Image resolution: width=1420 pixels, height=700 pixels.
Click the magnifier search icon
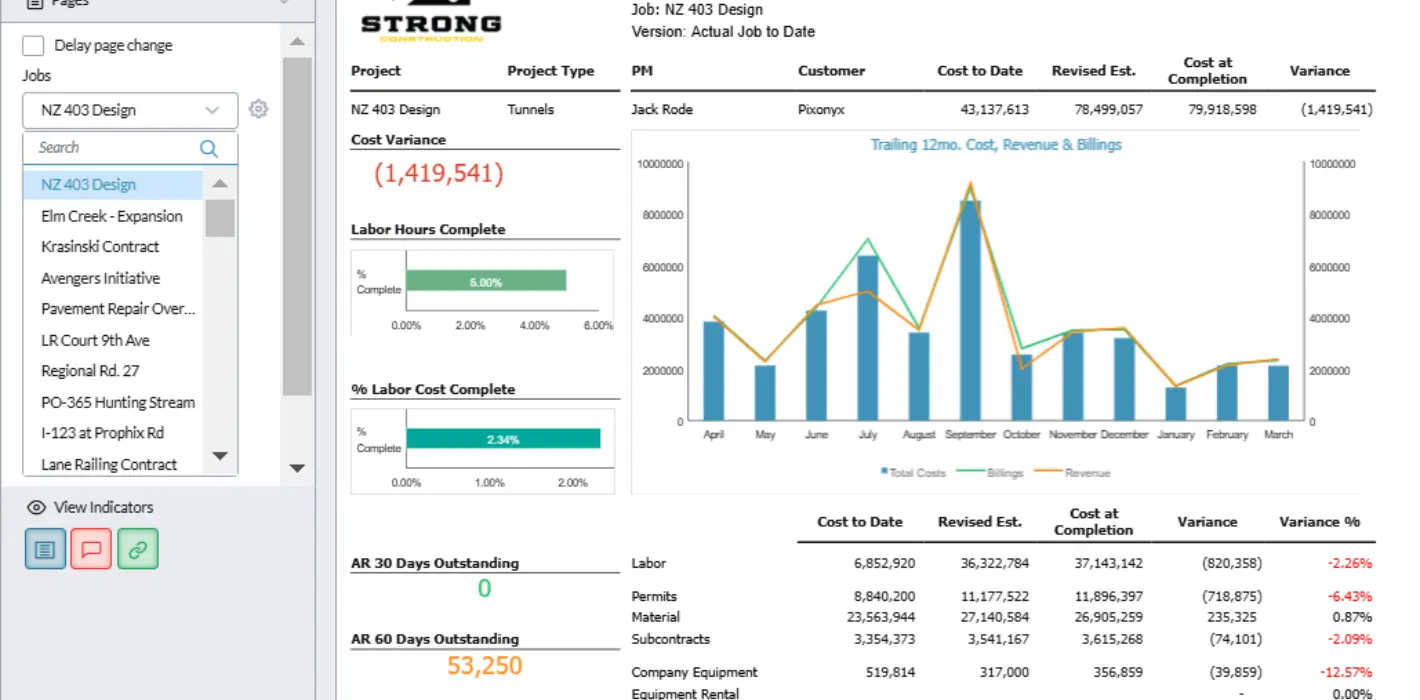pyautogui.click(x=209, y=148)
